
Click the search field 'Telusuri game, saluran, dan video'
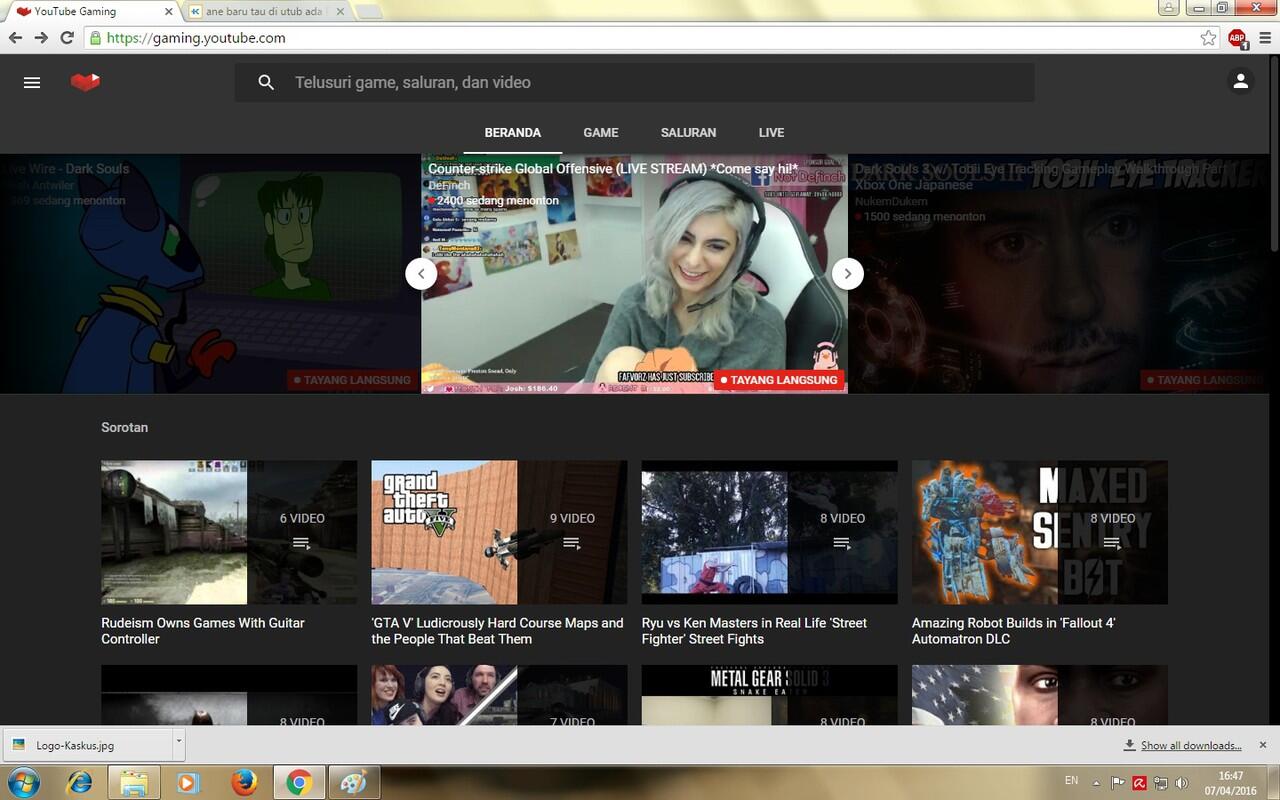pyautogui.click(x=634, y=83)
